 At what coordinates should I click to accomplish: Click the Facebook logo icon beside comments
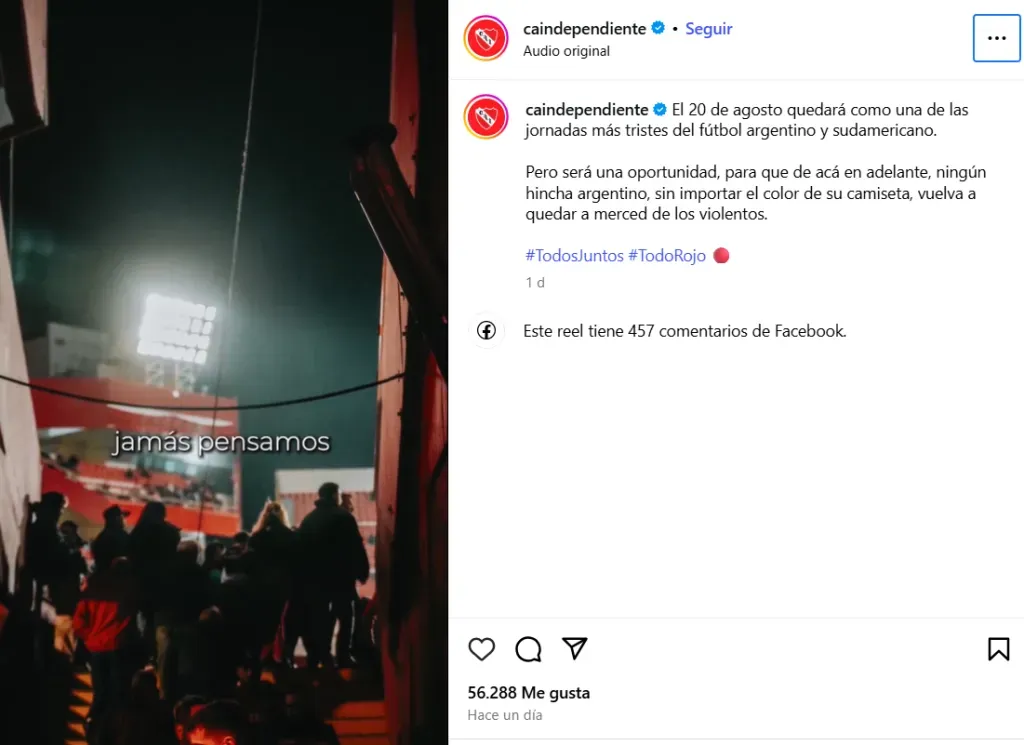pyautogui.click(x=486, y=330)
